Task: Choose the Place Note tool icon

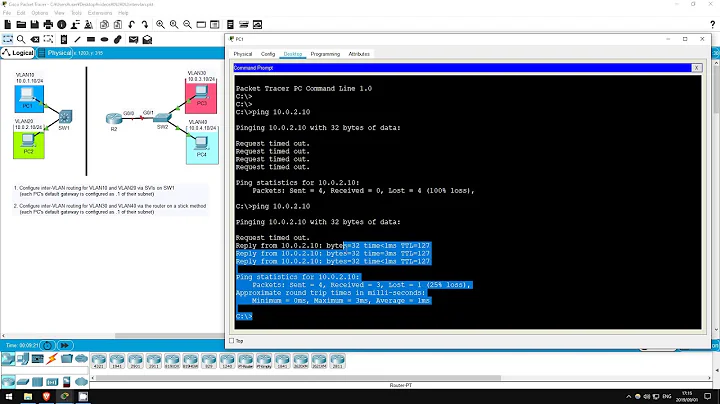Action: [x=64, y=39]
